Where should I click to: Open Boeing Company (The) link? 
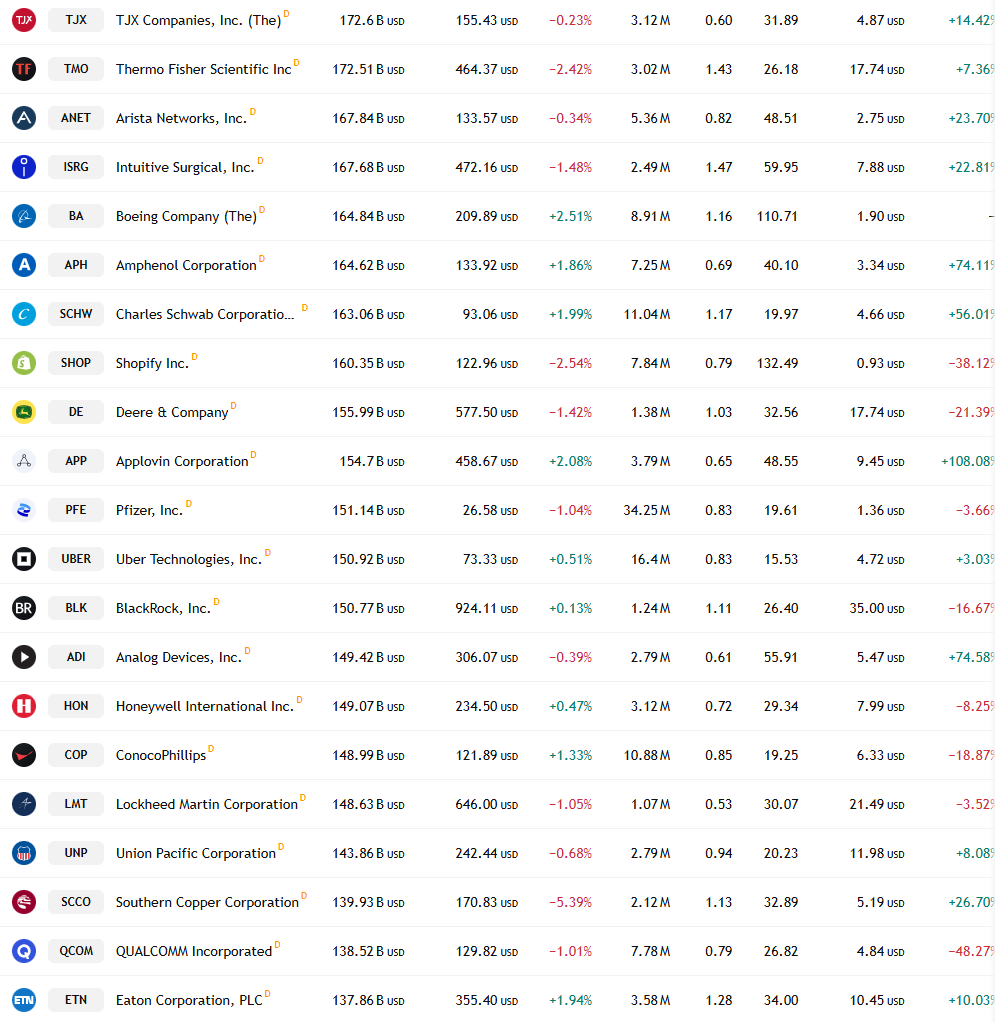coord(186,216)
